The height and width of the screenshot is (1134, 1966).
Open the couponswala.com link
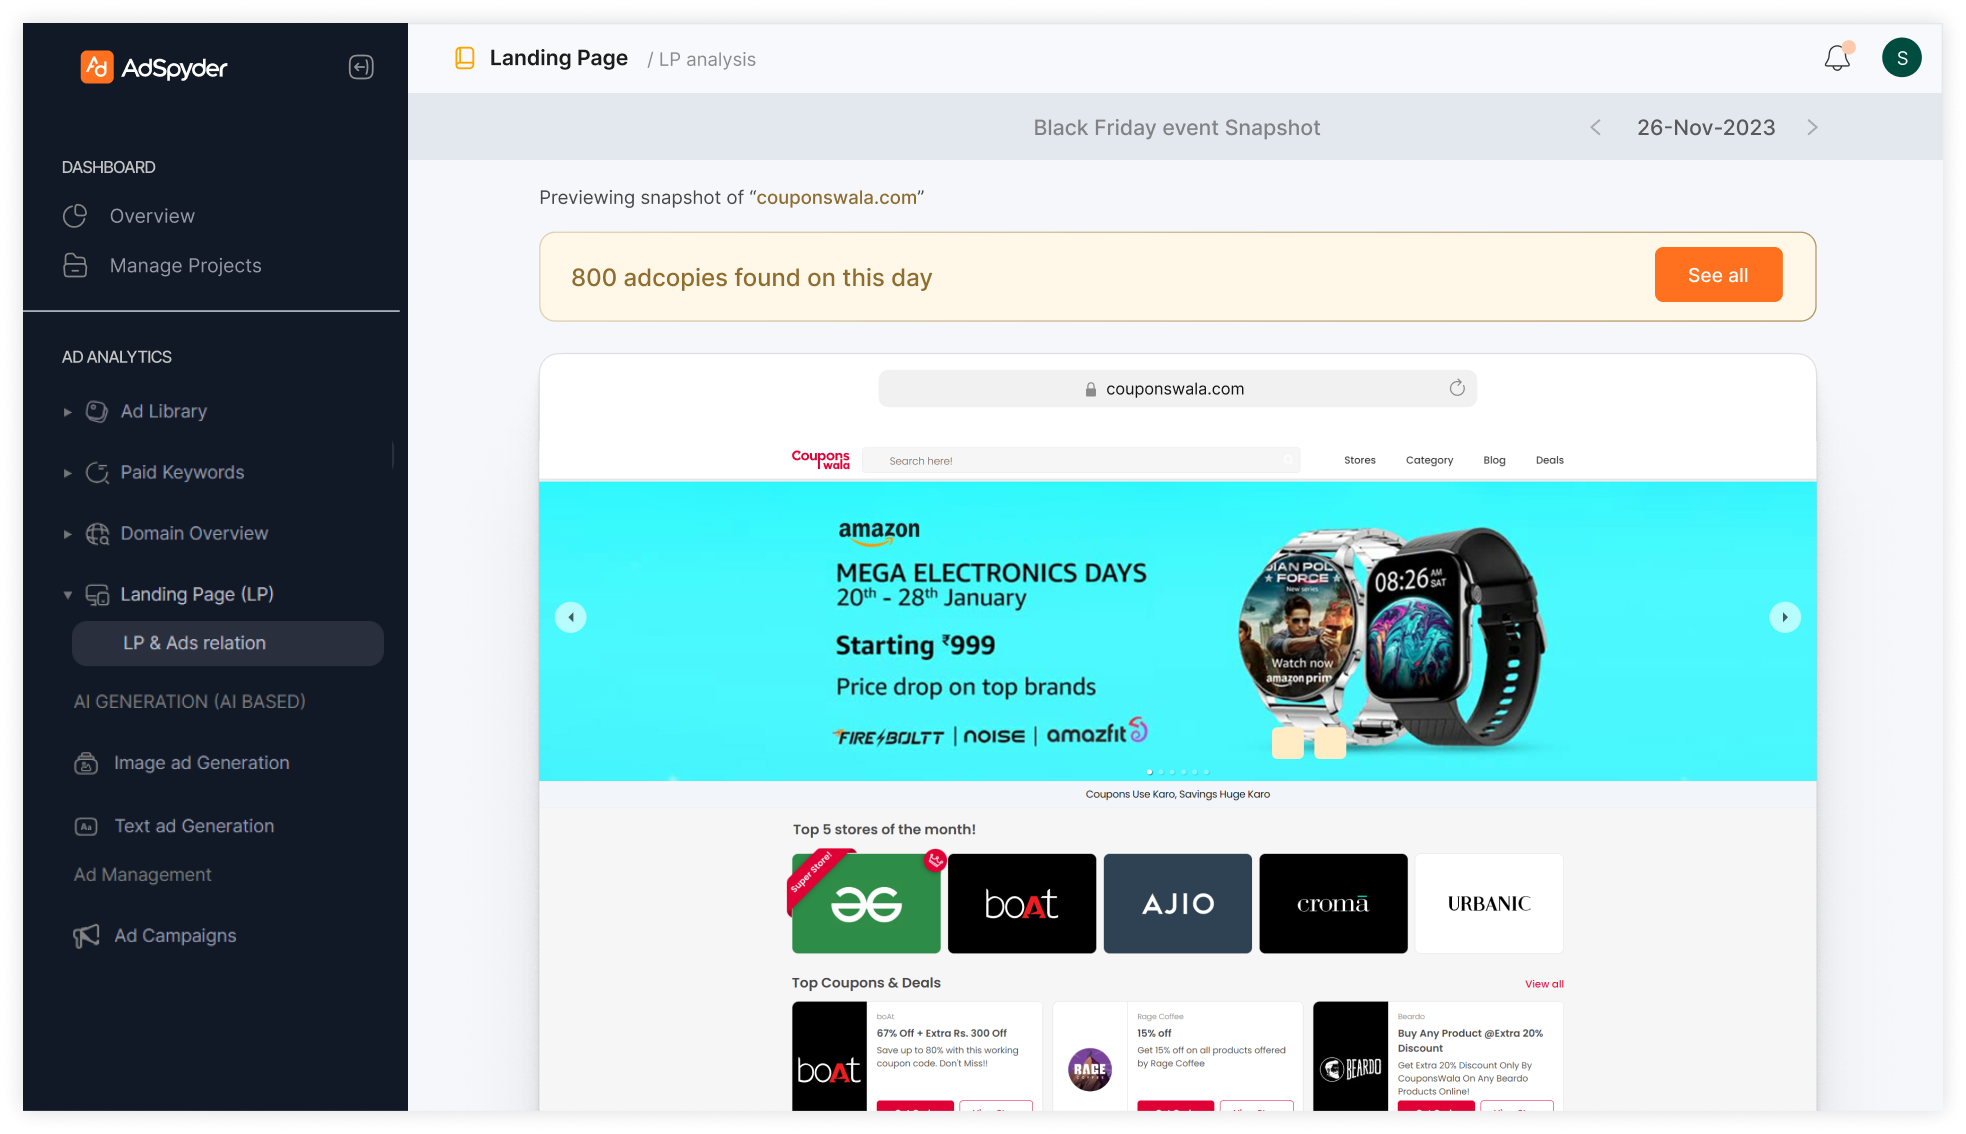tap(836, 197)
